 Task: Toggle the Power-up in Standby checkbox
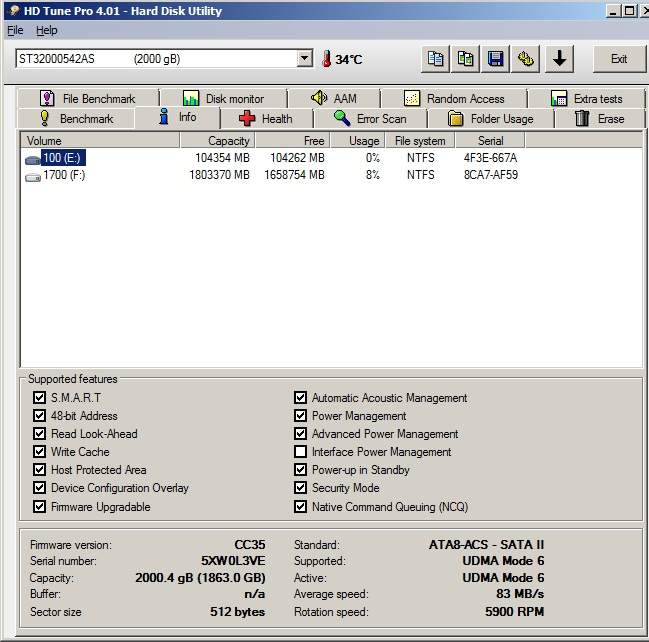(300, 470)
